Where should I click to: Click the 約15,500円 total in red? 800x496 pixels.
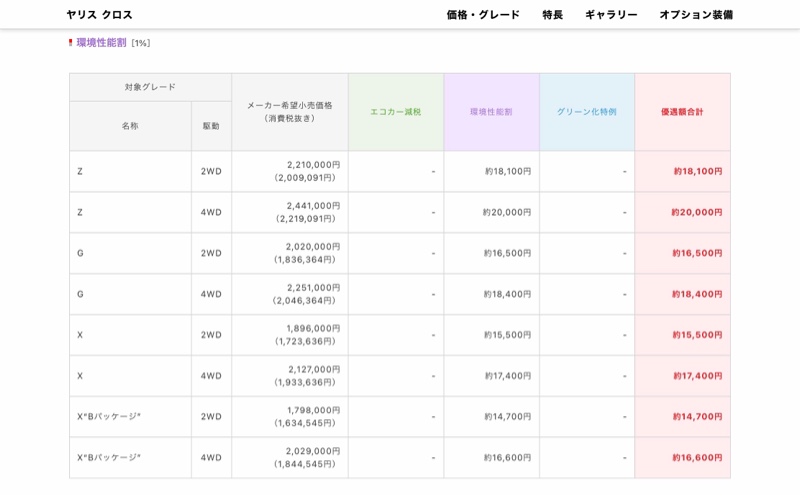point(697,335)
